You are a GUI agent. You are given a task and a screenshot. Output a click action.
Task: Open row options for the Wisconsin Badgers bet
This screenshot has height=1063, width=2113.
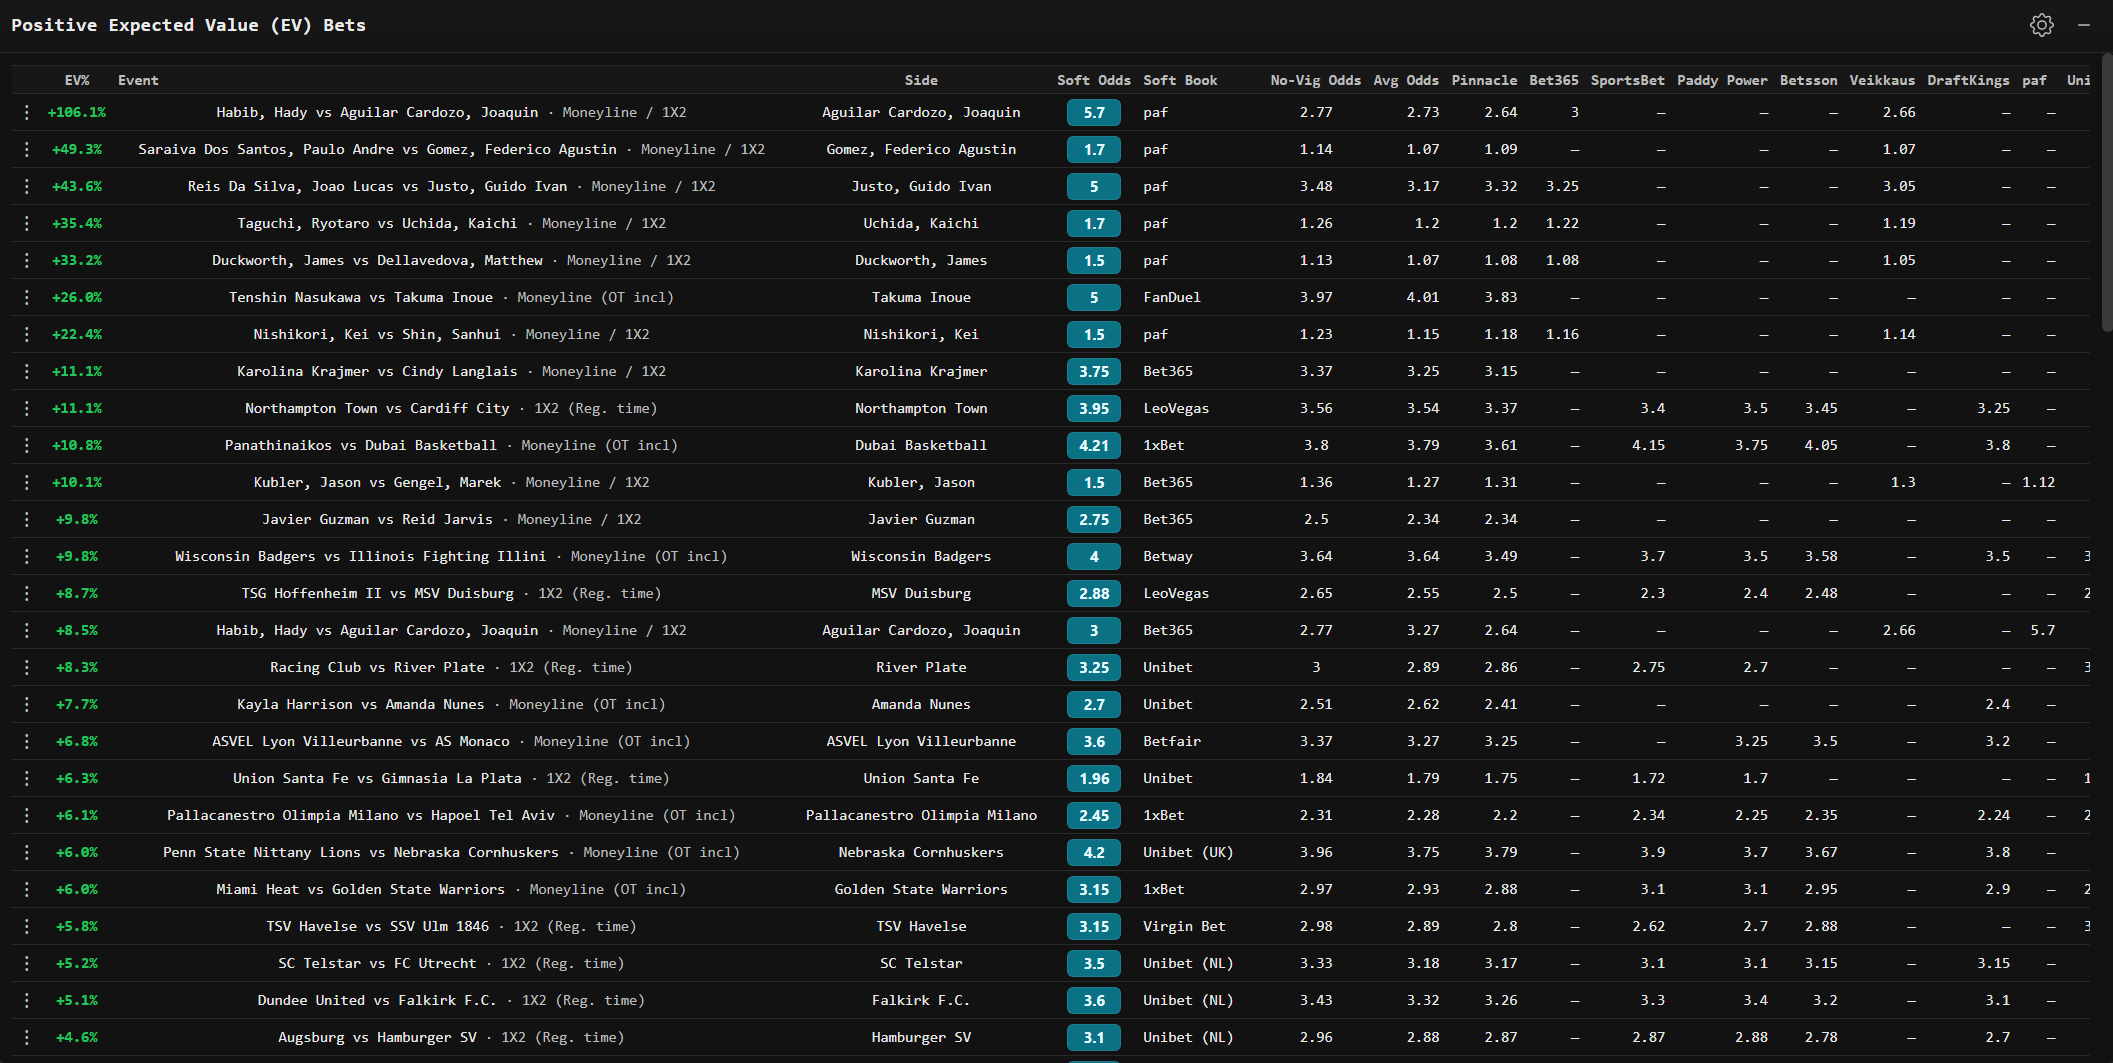(26, 556)
